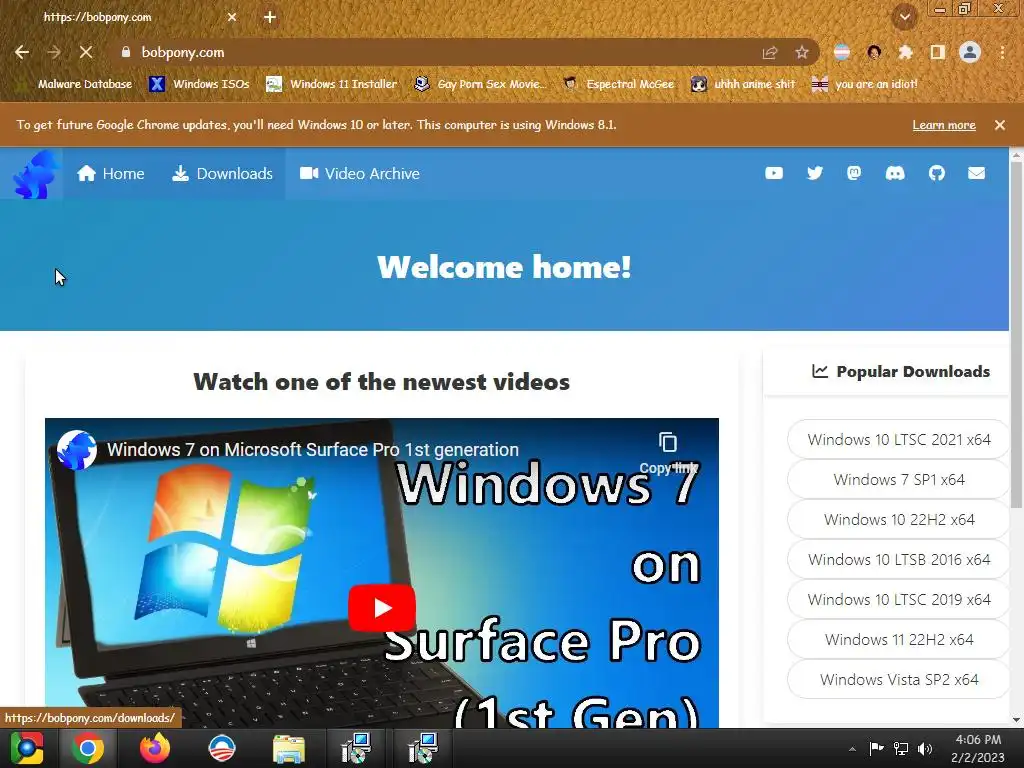Open the Downloads nav item
This screenshot has width=1024, height=768.
tap(222, 174)
